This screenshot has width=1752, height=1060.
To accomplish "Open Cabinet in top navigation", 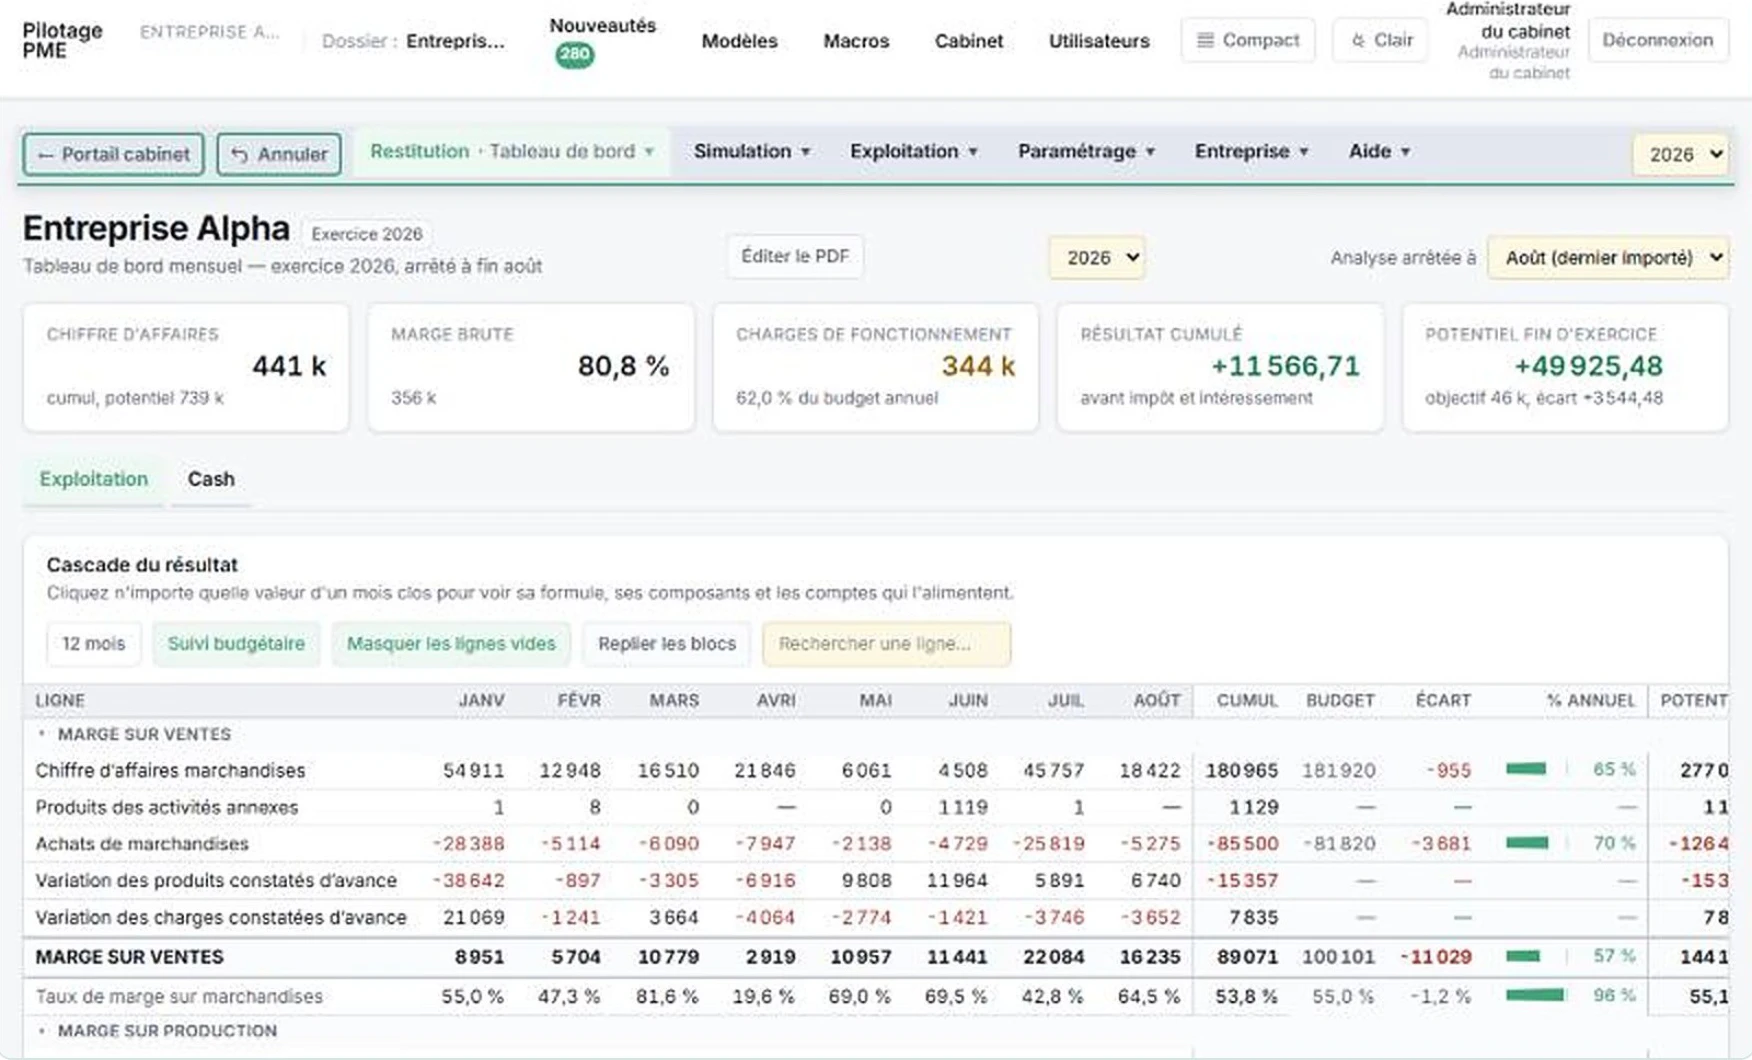I will [x=968, y=41].
